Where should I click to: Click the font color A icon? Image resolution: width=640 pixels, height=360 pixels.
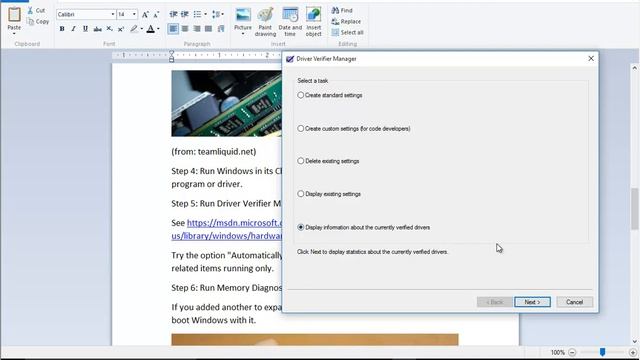(x=151, y=29)
